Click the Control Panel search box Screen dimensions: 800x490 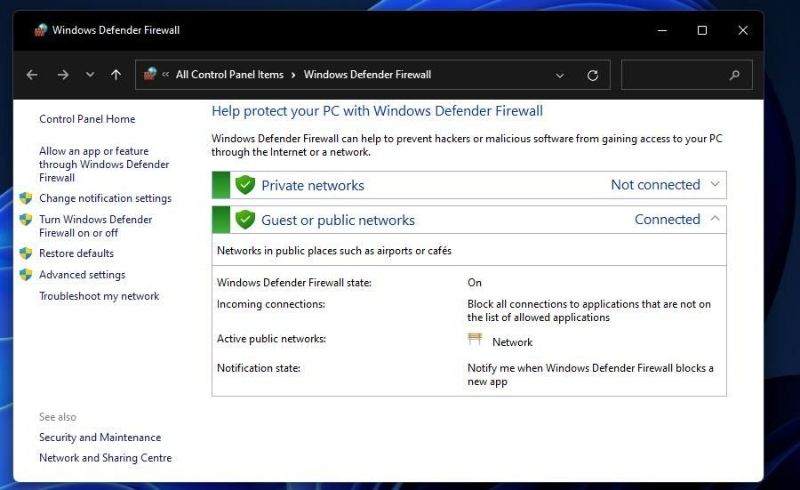click(x=675, y=75)
